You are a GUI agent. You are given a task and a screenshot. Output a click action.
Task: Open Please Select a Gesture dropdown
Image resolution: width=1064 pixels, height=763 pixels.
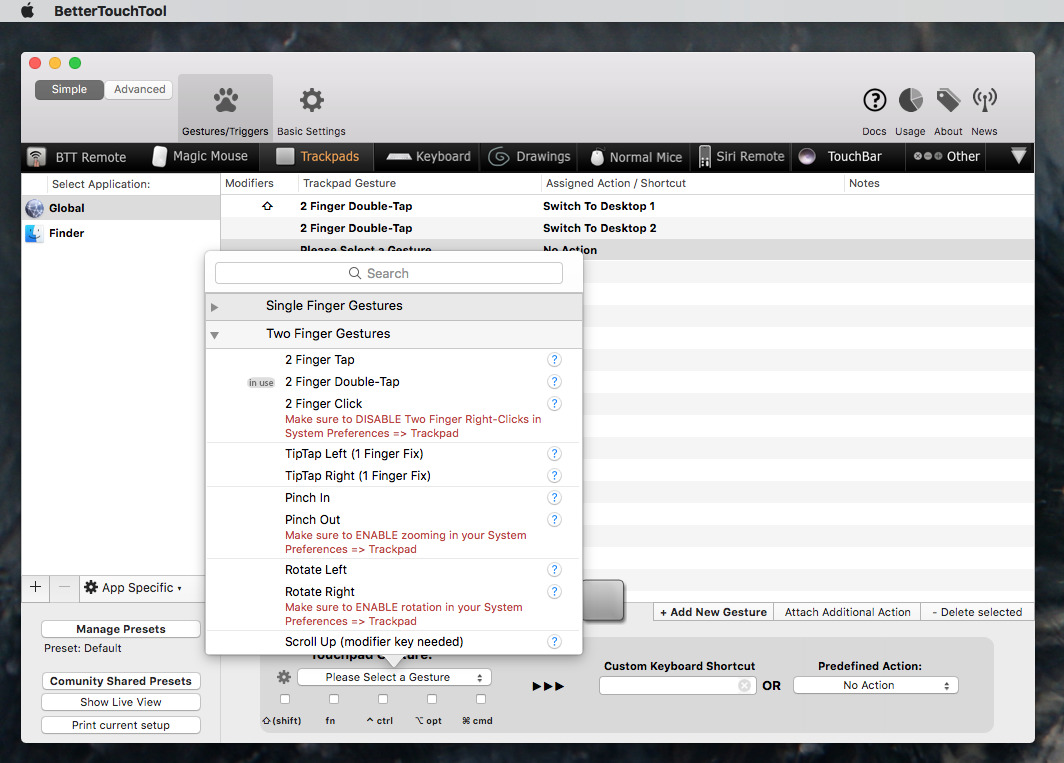pyautogui.click(x=394, y=677)
